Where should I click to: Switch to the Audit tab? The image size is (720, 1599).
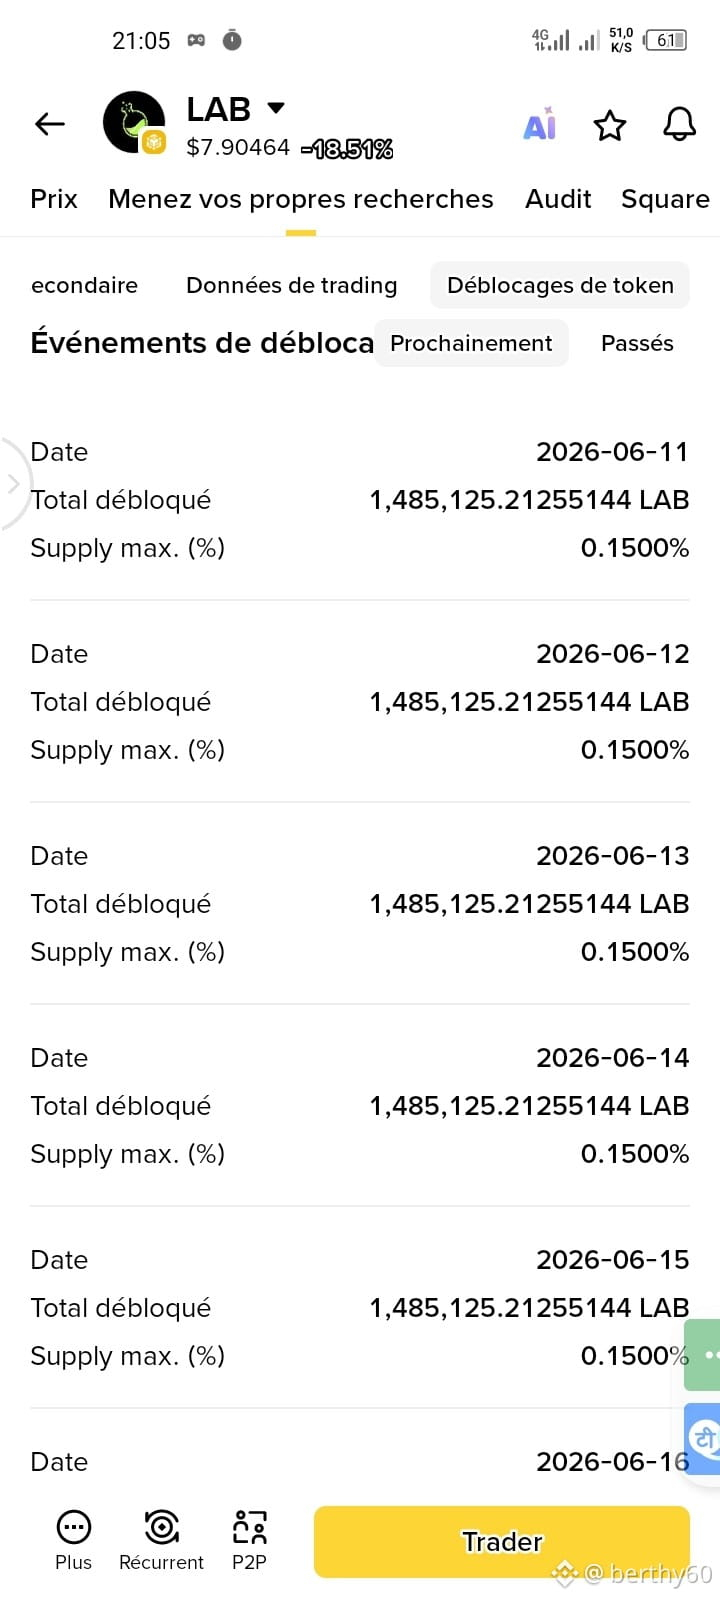[x=558, y=199]
